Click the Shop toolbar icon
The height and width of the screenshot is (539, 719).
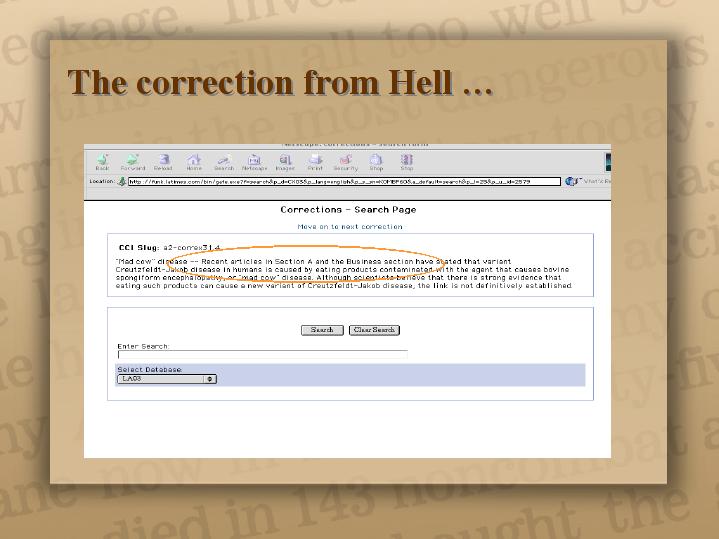coord(376,162)
